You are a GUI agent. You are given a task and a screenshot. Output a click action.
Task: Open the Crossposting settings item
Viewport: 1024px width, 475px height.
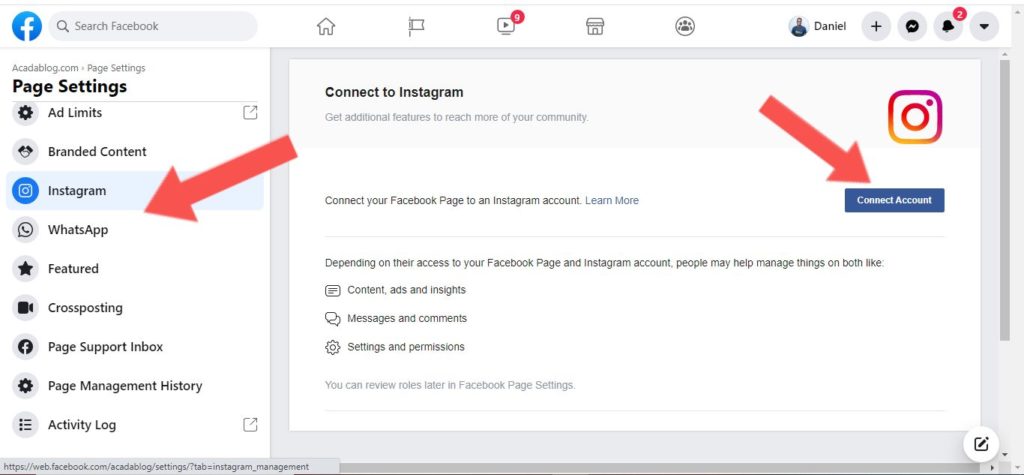coord(135,308)
